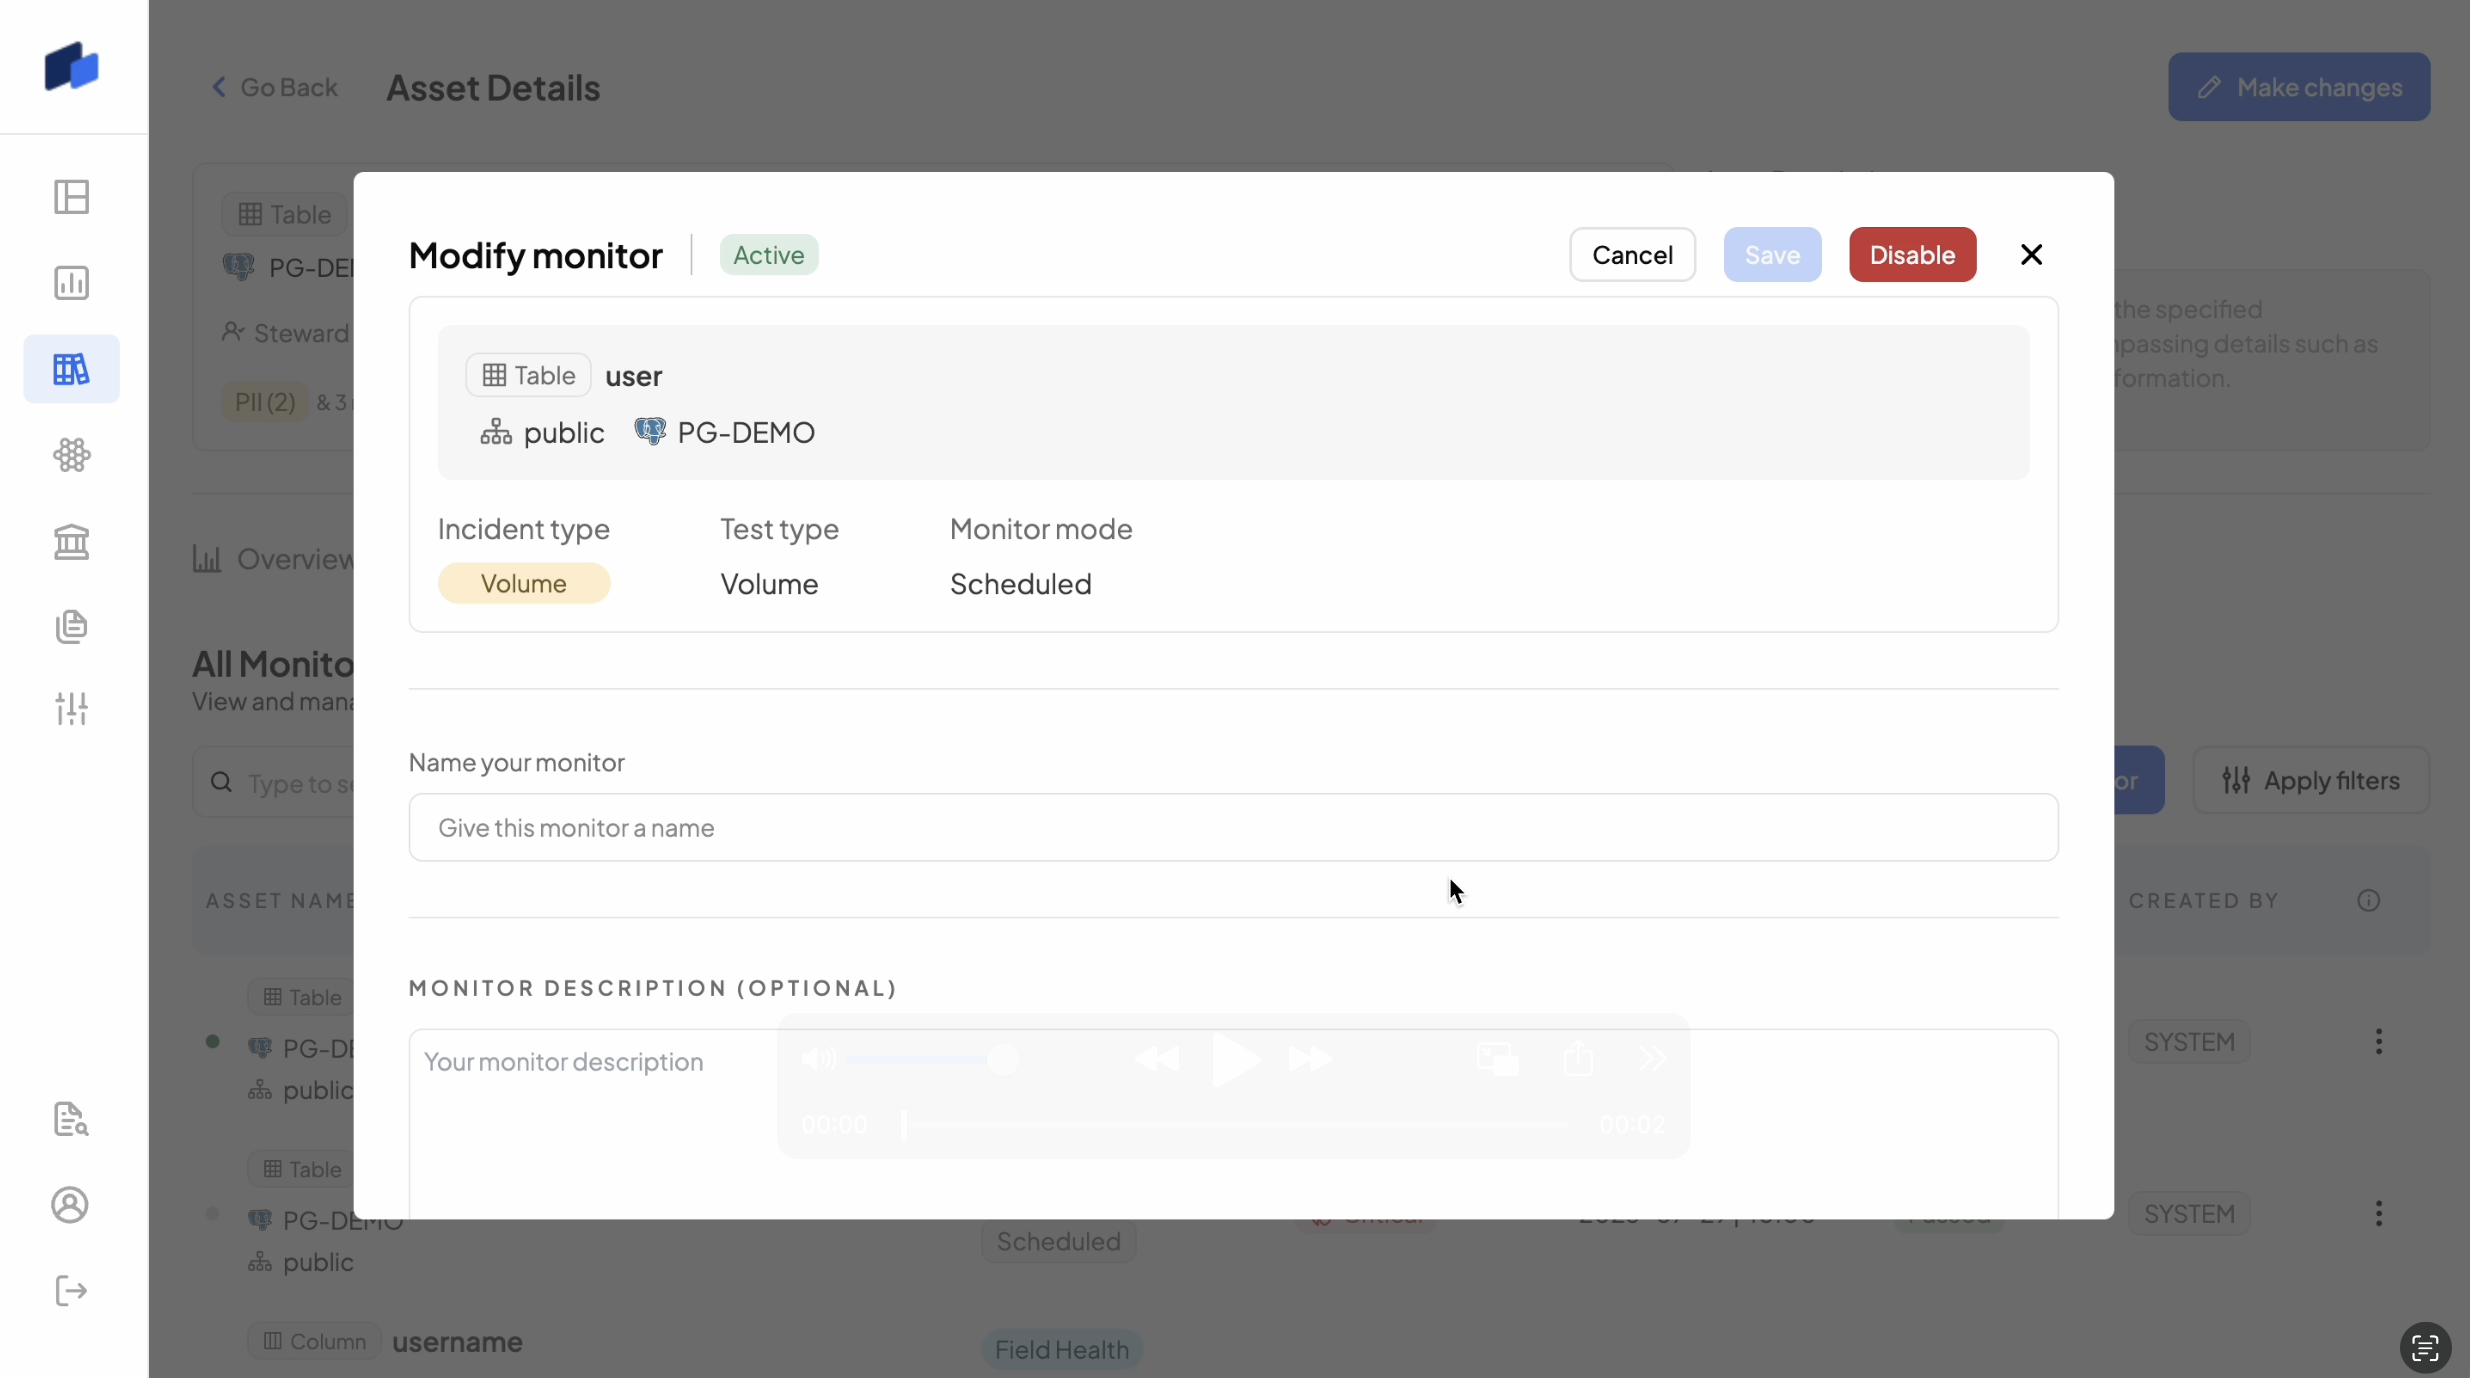The width and height of the screenshot is (2470, 1378).
Task: Open the document search sidebar icon
Action: (x=71, y=1119)
